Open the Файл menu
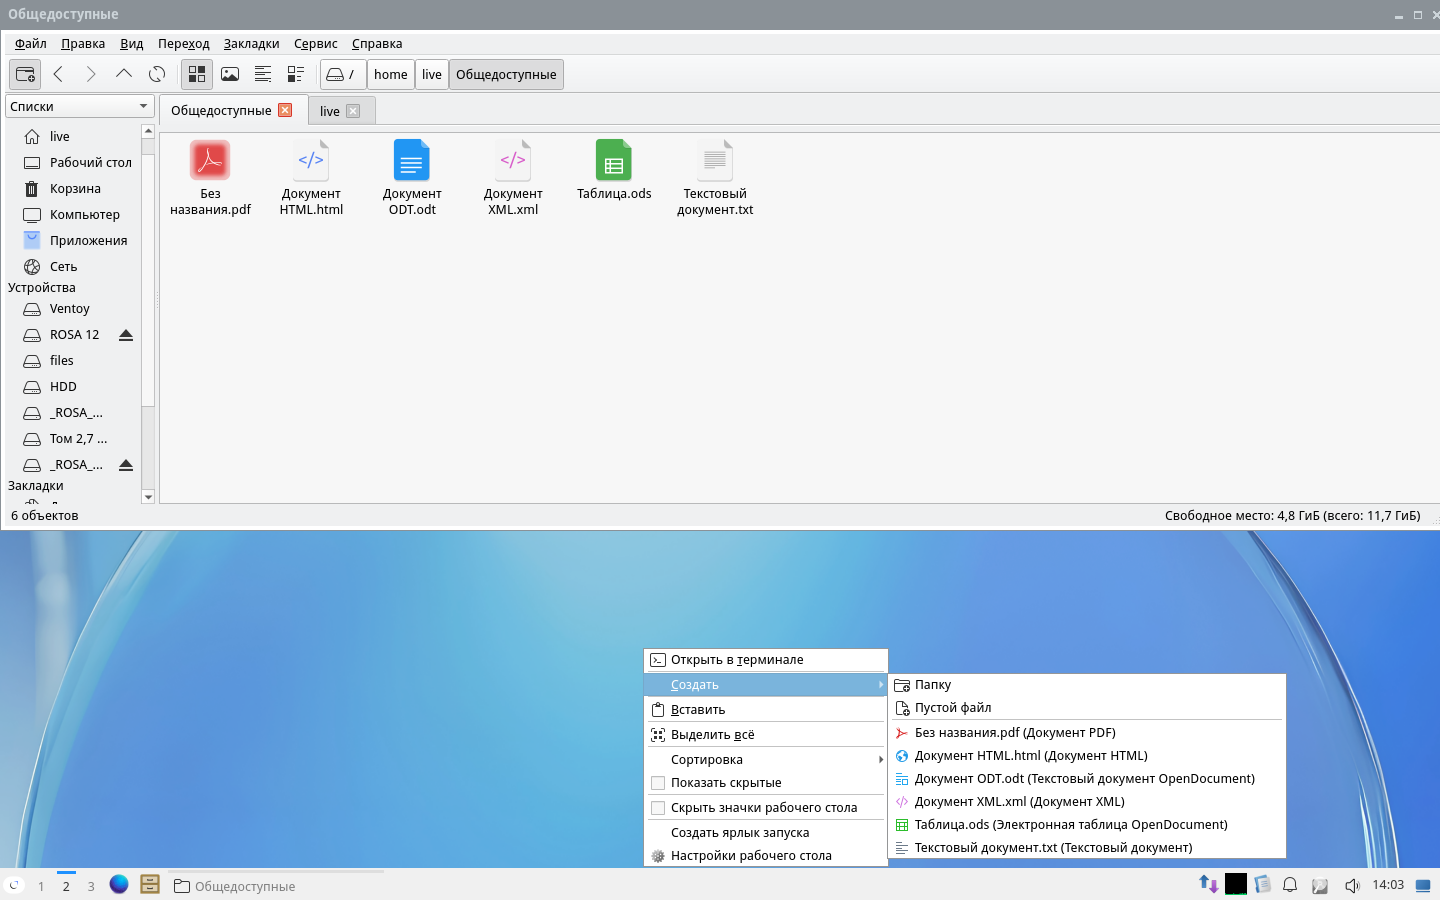The height and width of the screenshot is (900, 1440). 31,44
